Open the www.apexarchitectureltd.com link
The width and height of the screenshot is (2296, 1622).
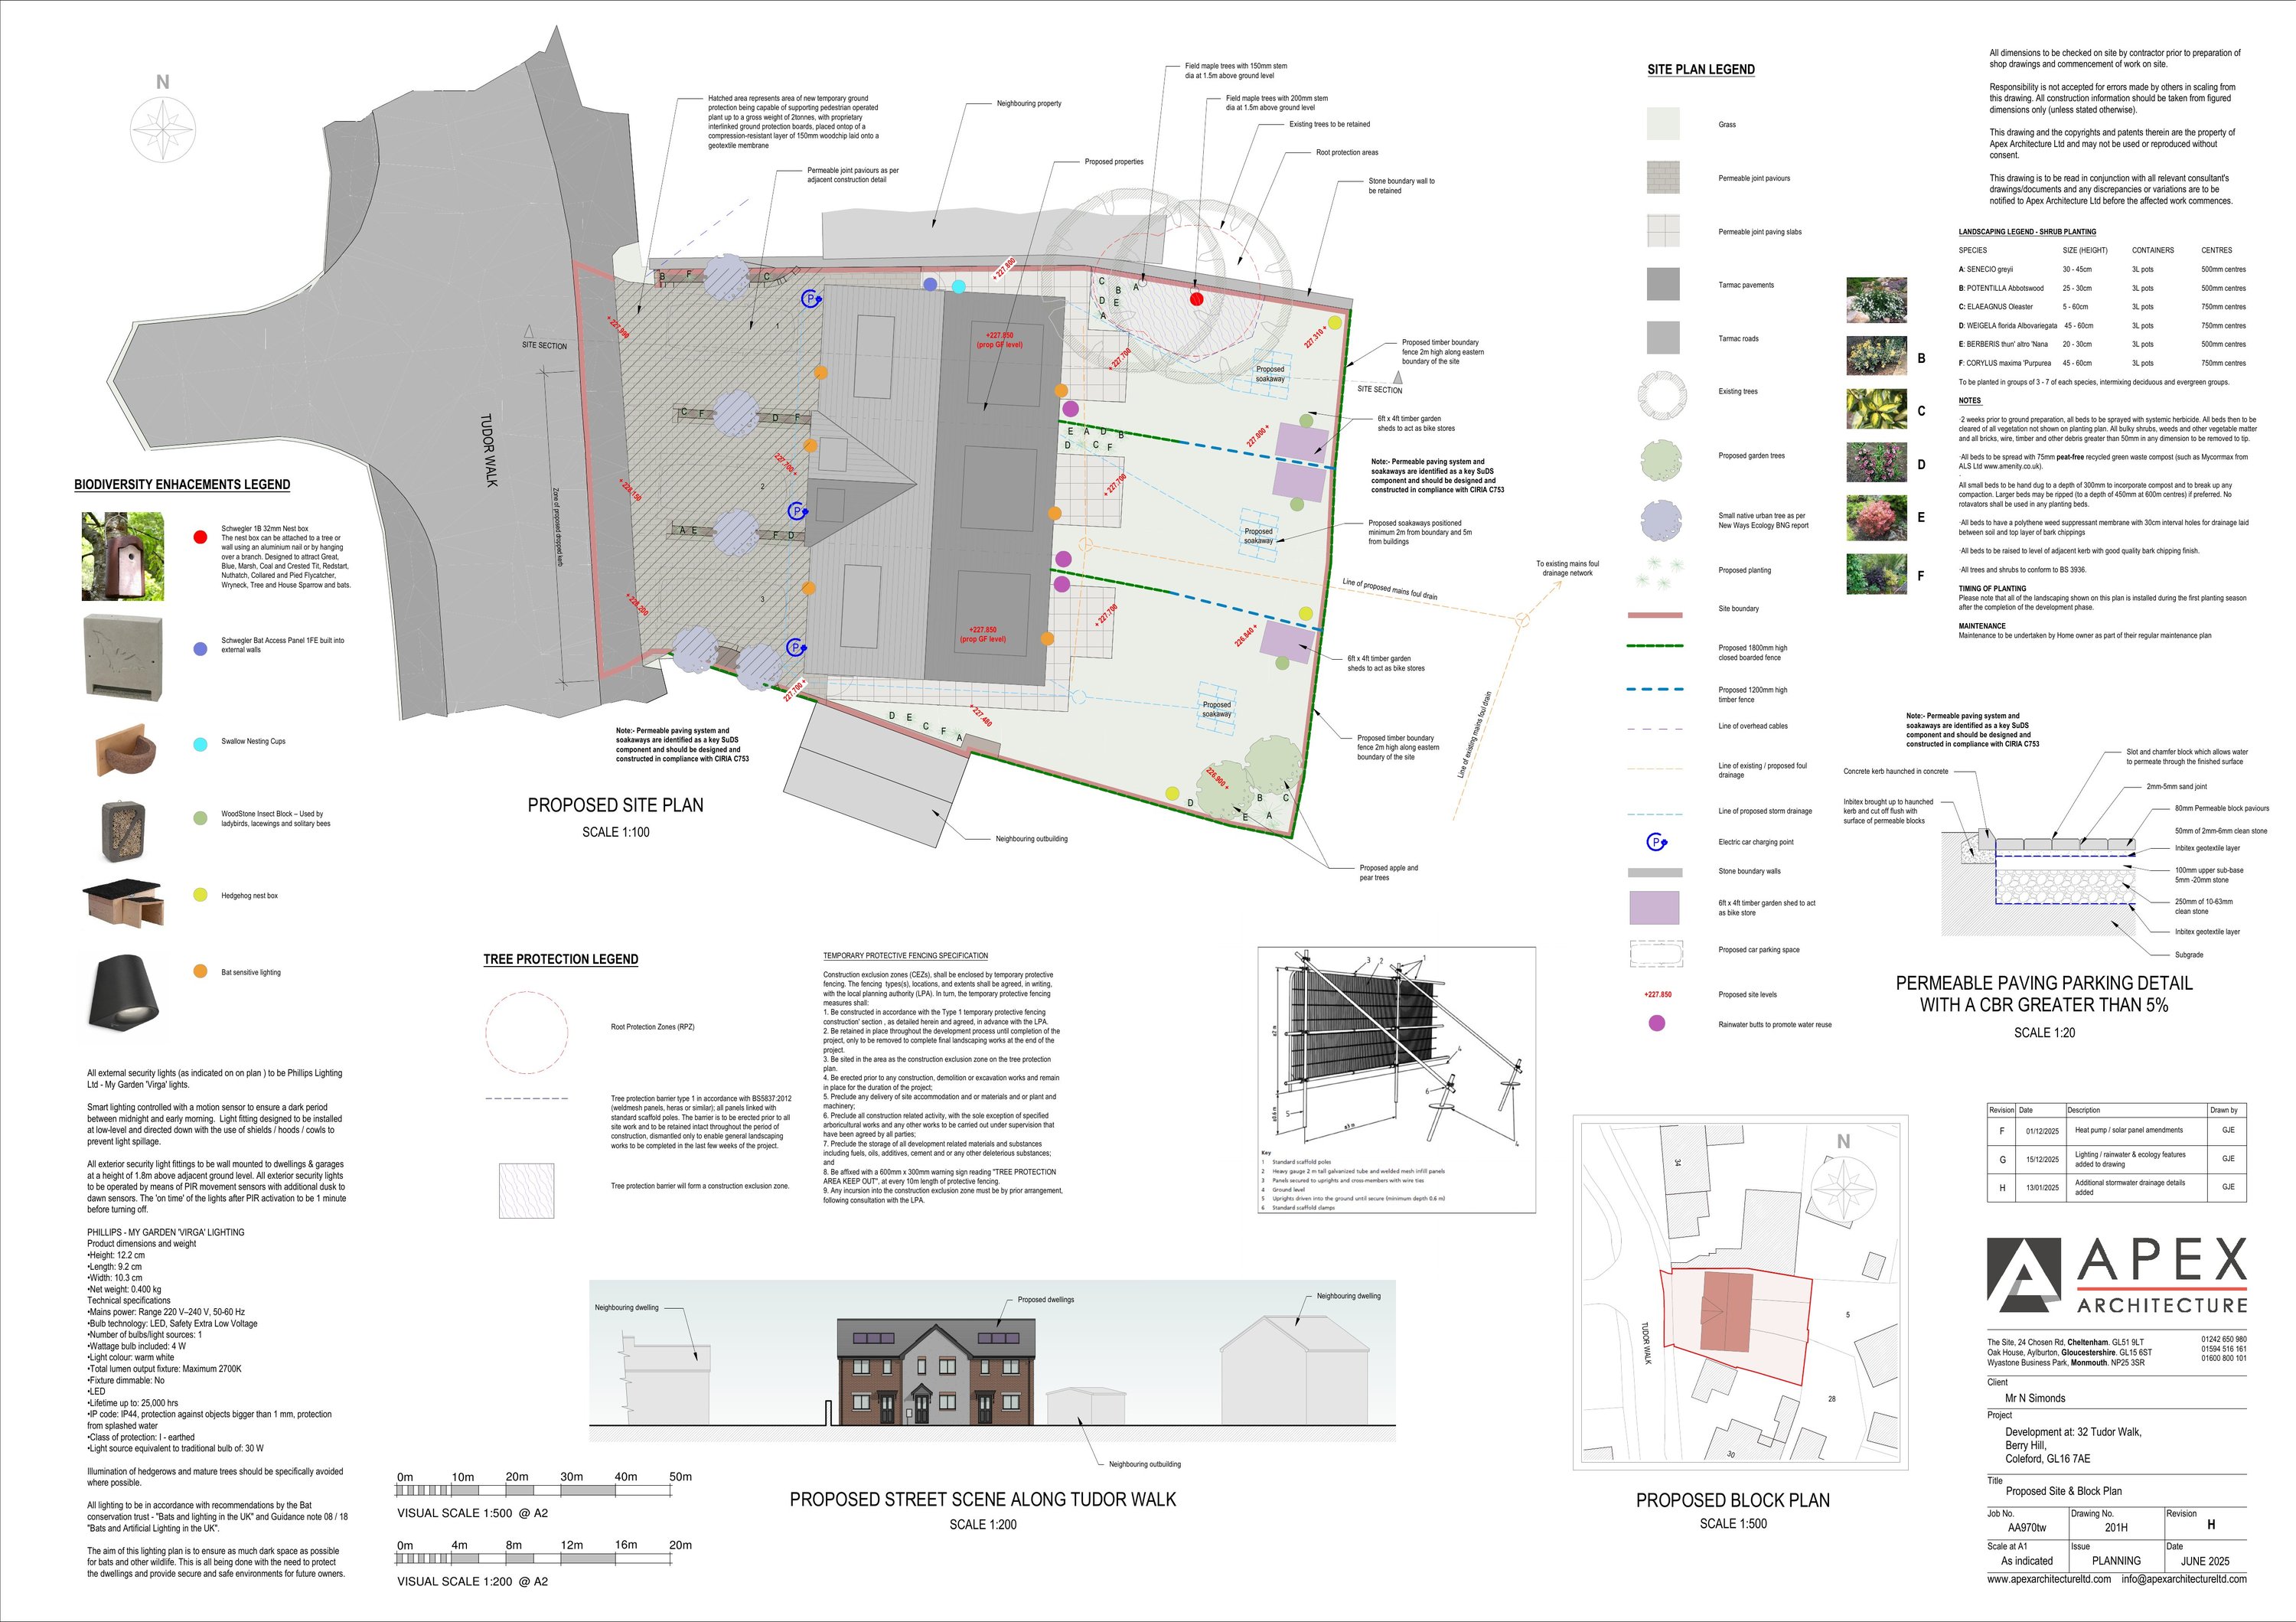click(x=2048, y=1579)
